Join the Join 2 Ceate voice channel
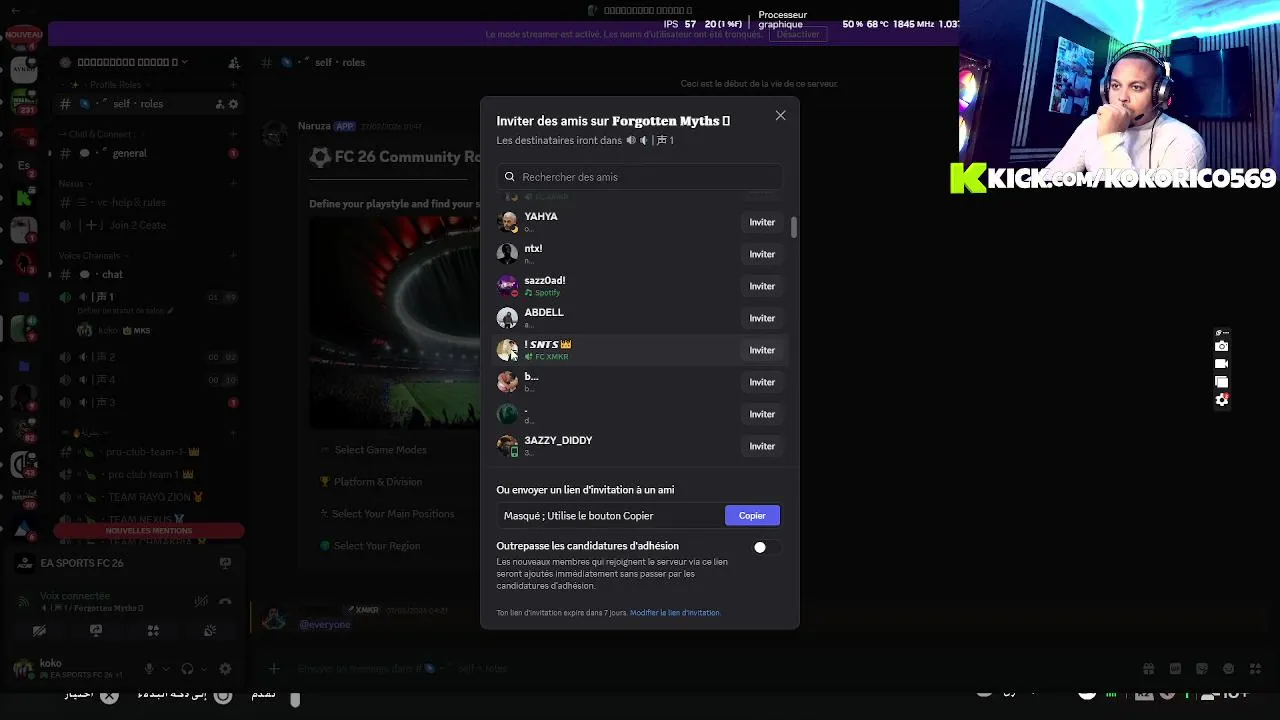This screenshot has width=1280, height=720. point(148,226)
